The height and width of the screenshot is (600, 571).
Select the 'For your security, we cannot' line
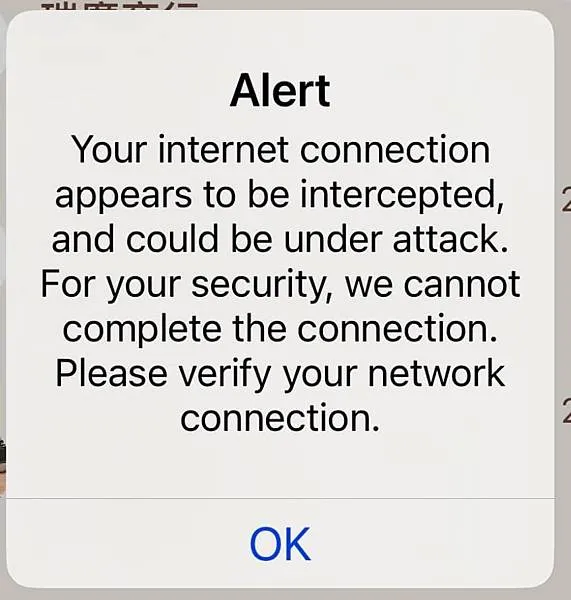[280, 285]
